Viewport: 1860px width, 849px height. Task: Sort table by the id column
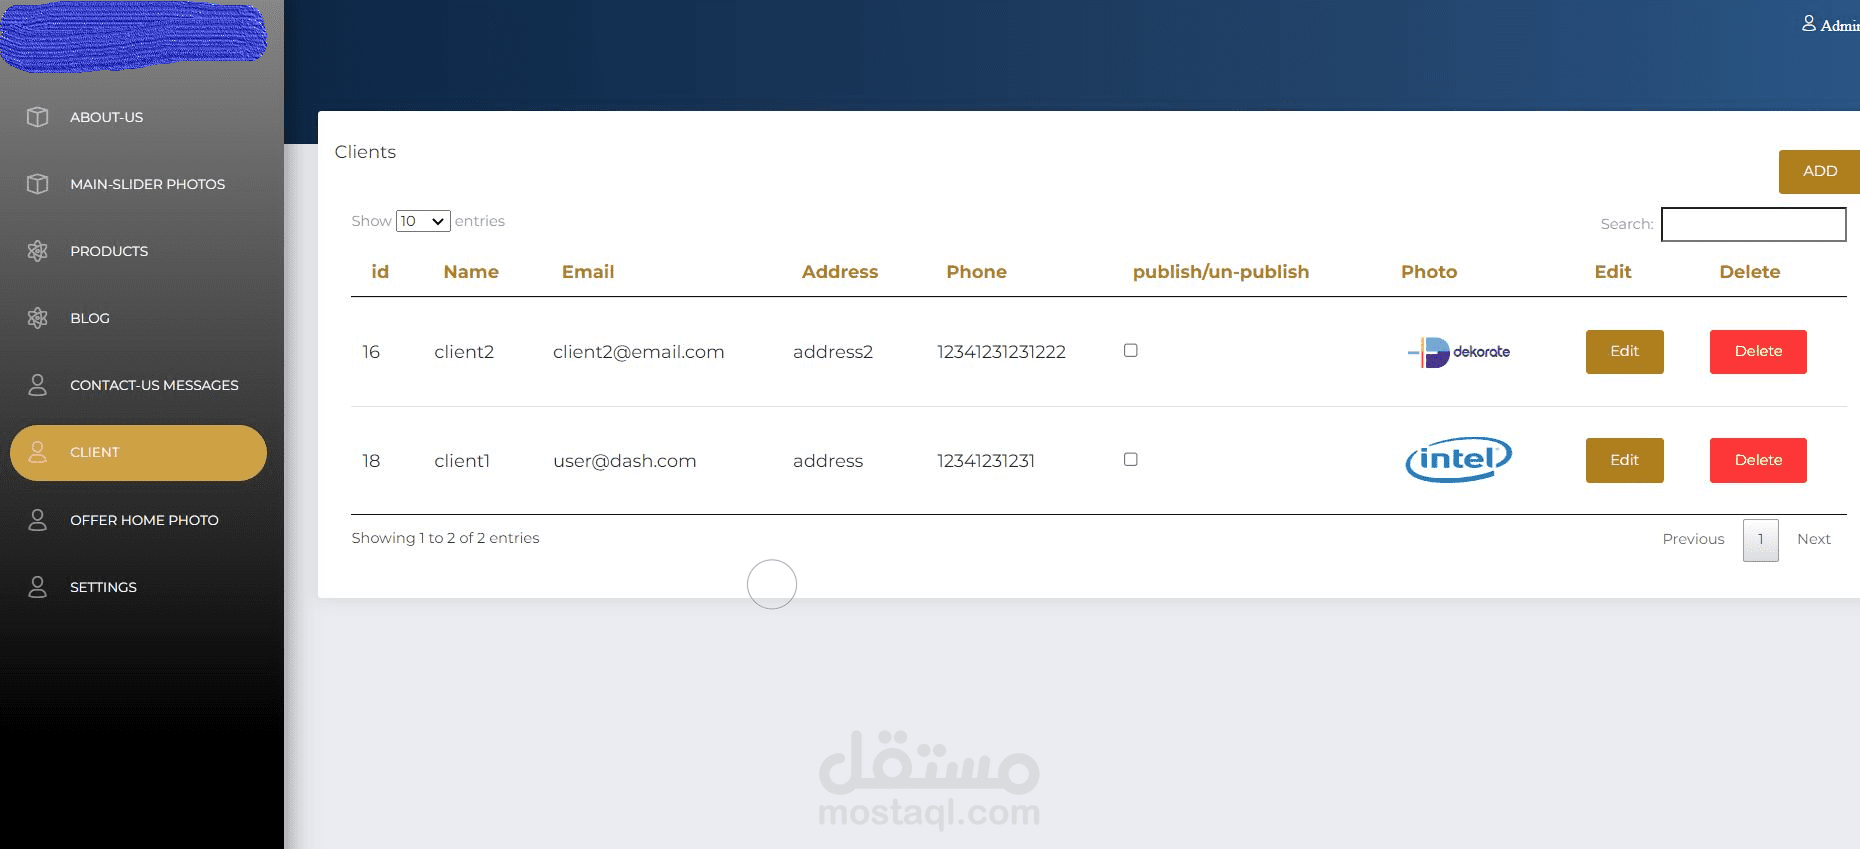click(x=380, y=272)
